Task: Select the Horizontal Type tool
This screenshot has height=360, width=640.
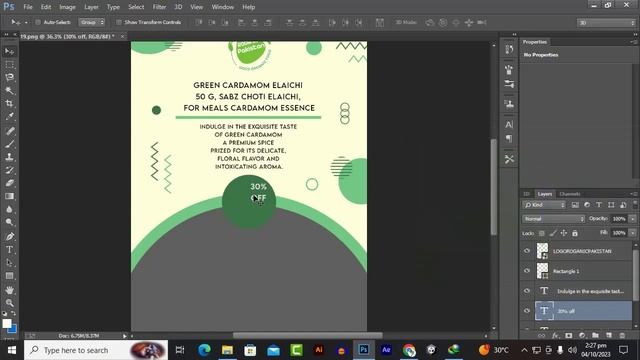Action: click(x=9, y=249)
